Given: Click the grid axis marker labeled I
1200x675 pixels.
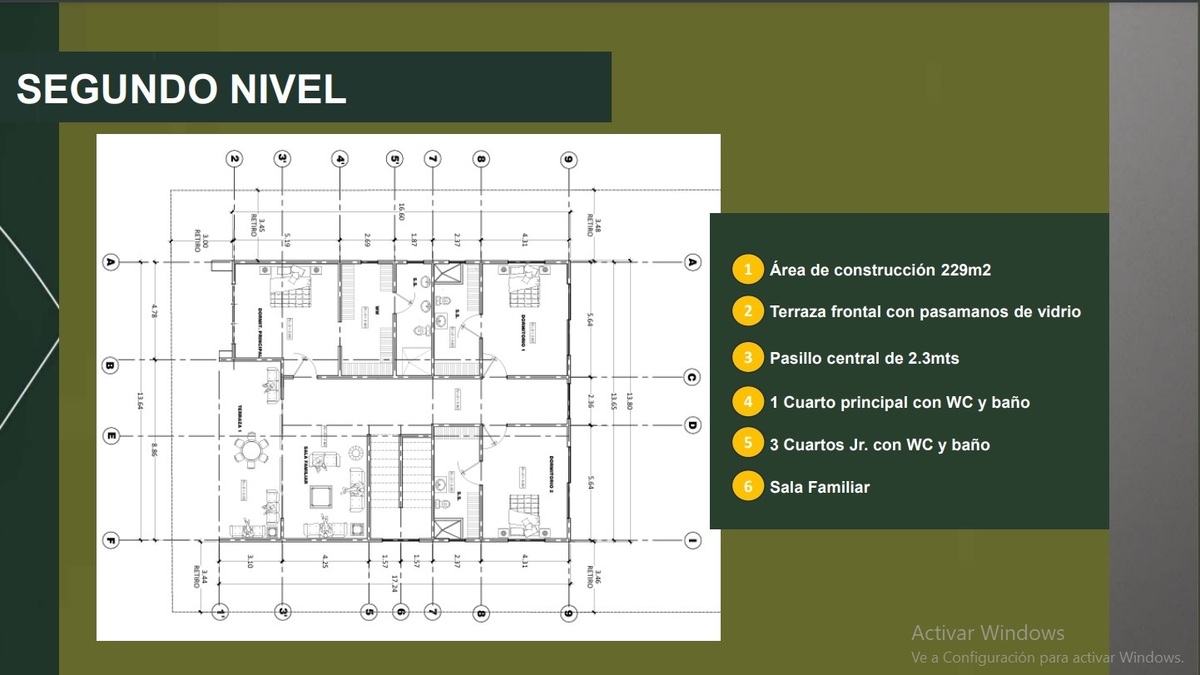Looking at the screenshot, I should [x=692, y=541].
